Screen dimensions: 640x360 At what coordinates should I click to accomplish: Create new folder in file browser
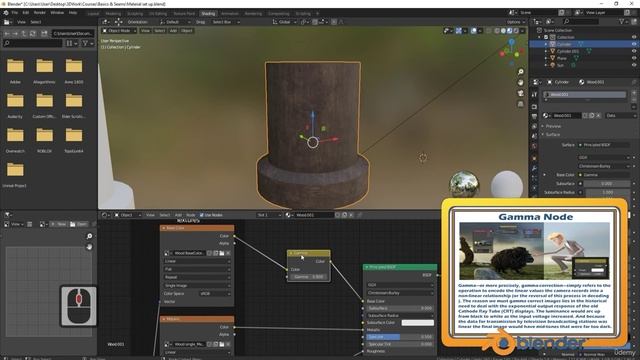(x=44, y=33)
